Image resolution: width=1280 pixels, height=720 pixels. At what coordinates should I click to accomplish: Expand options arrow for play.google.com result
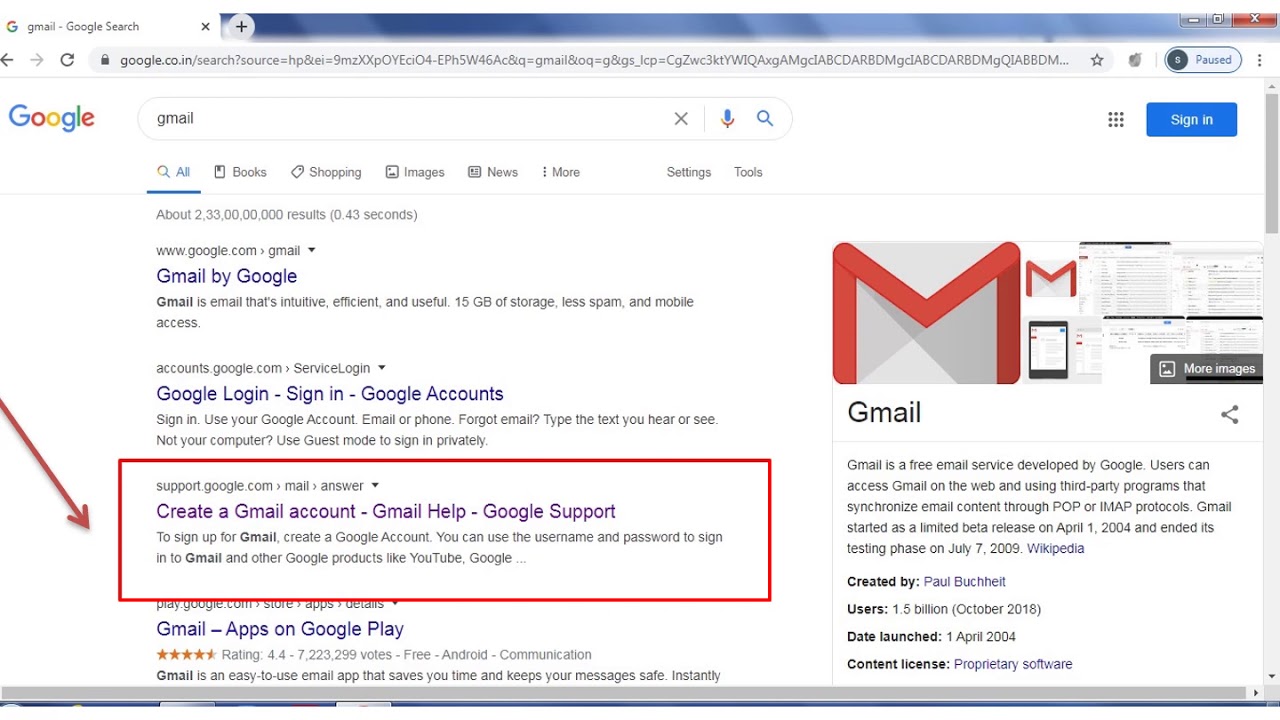(395, 603)
